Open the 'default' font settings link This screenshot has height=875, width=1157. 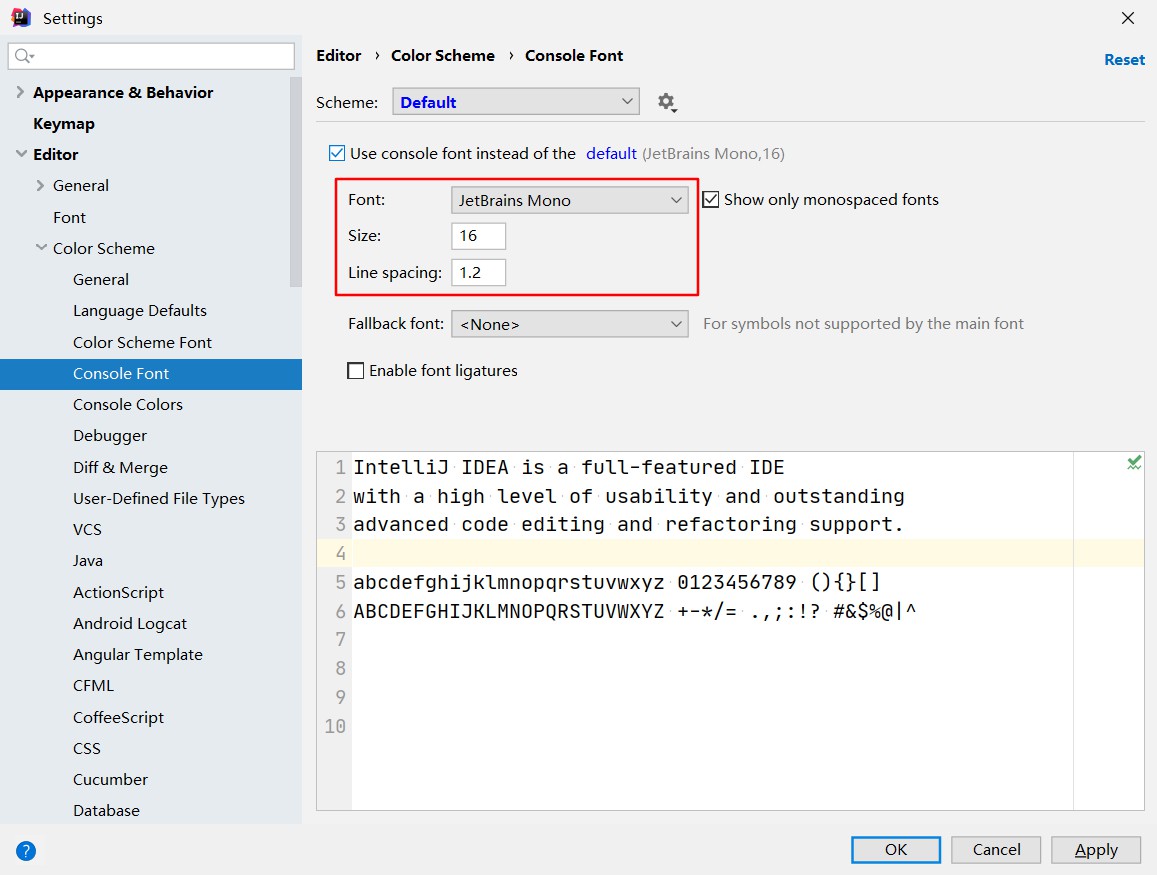(x=611, y=154)
